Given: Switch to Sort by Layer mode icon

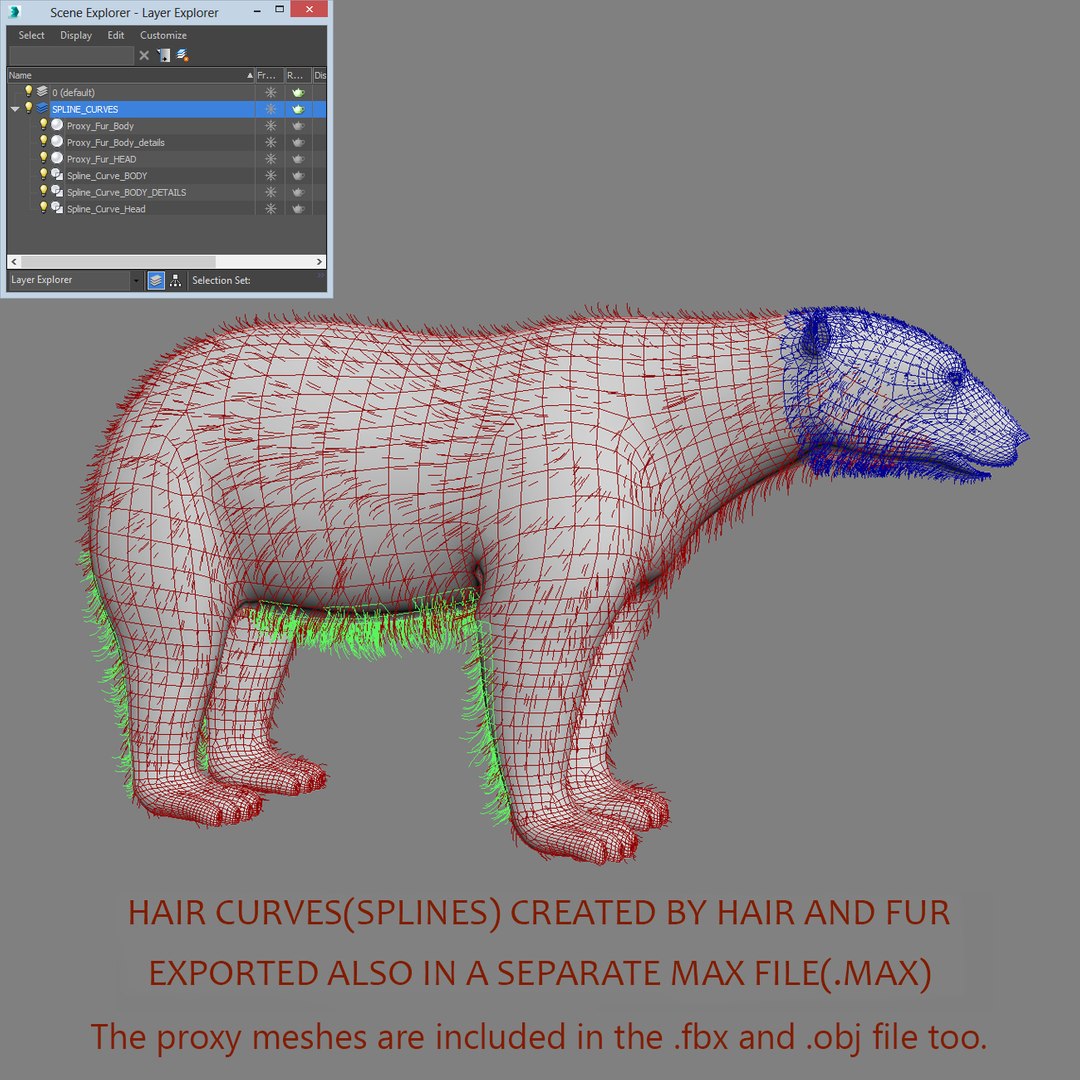Looking at the screenshot, I should [x=156, y=280].
